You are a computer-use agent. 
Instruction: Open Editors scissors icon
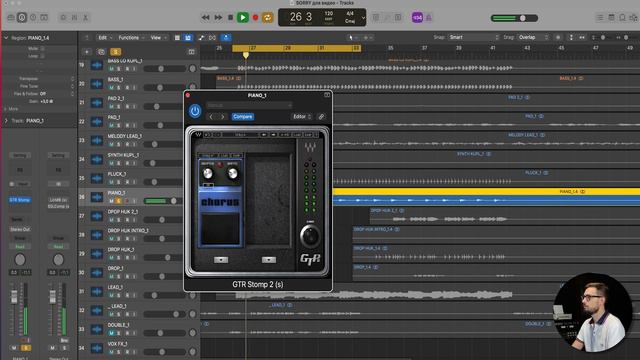tap(86, 18)
